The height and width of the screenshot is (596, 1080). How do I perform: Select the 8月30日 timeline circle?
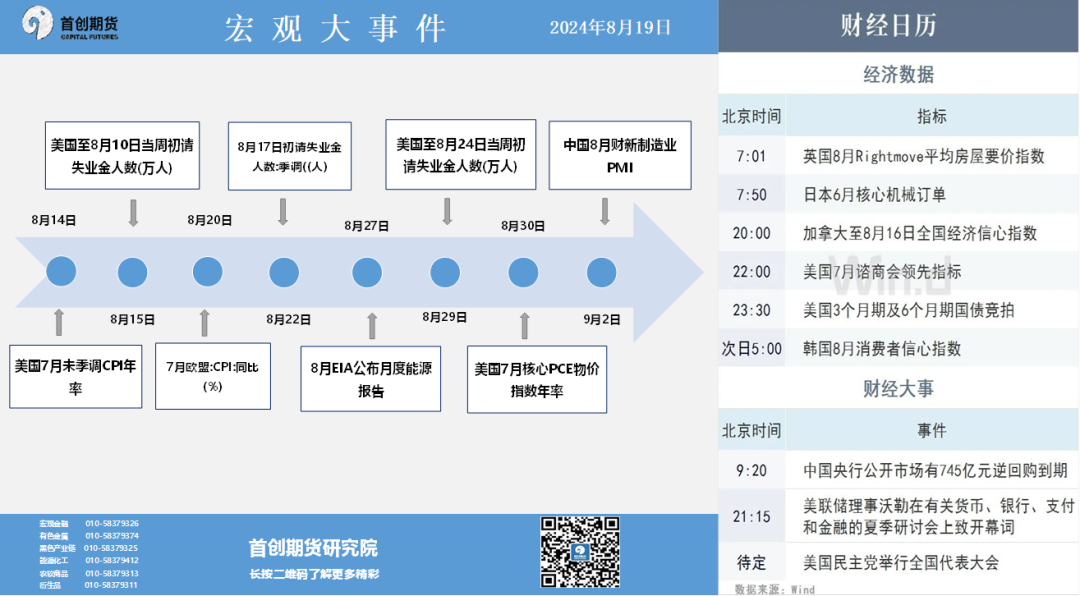tap(523, 272)
